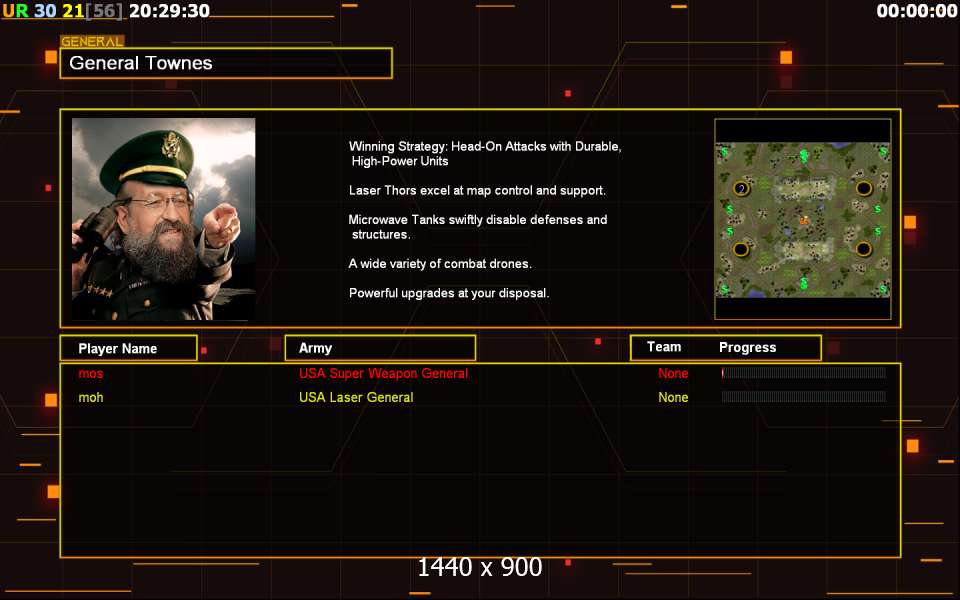Viewport: 960px width, 600px height.
Task: Click the Army column header
Action: (380, 348)
